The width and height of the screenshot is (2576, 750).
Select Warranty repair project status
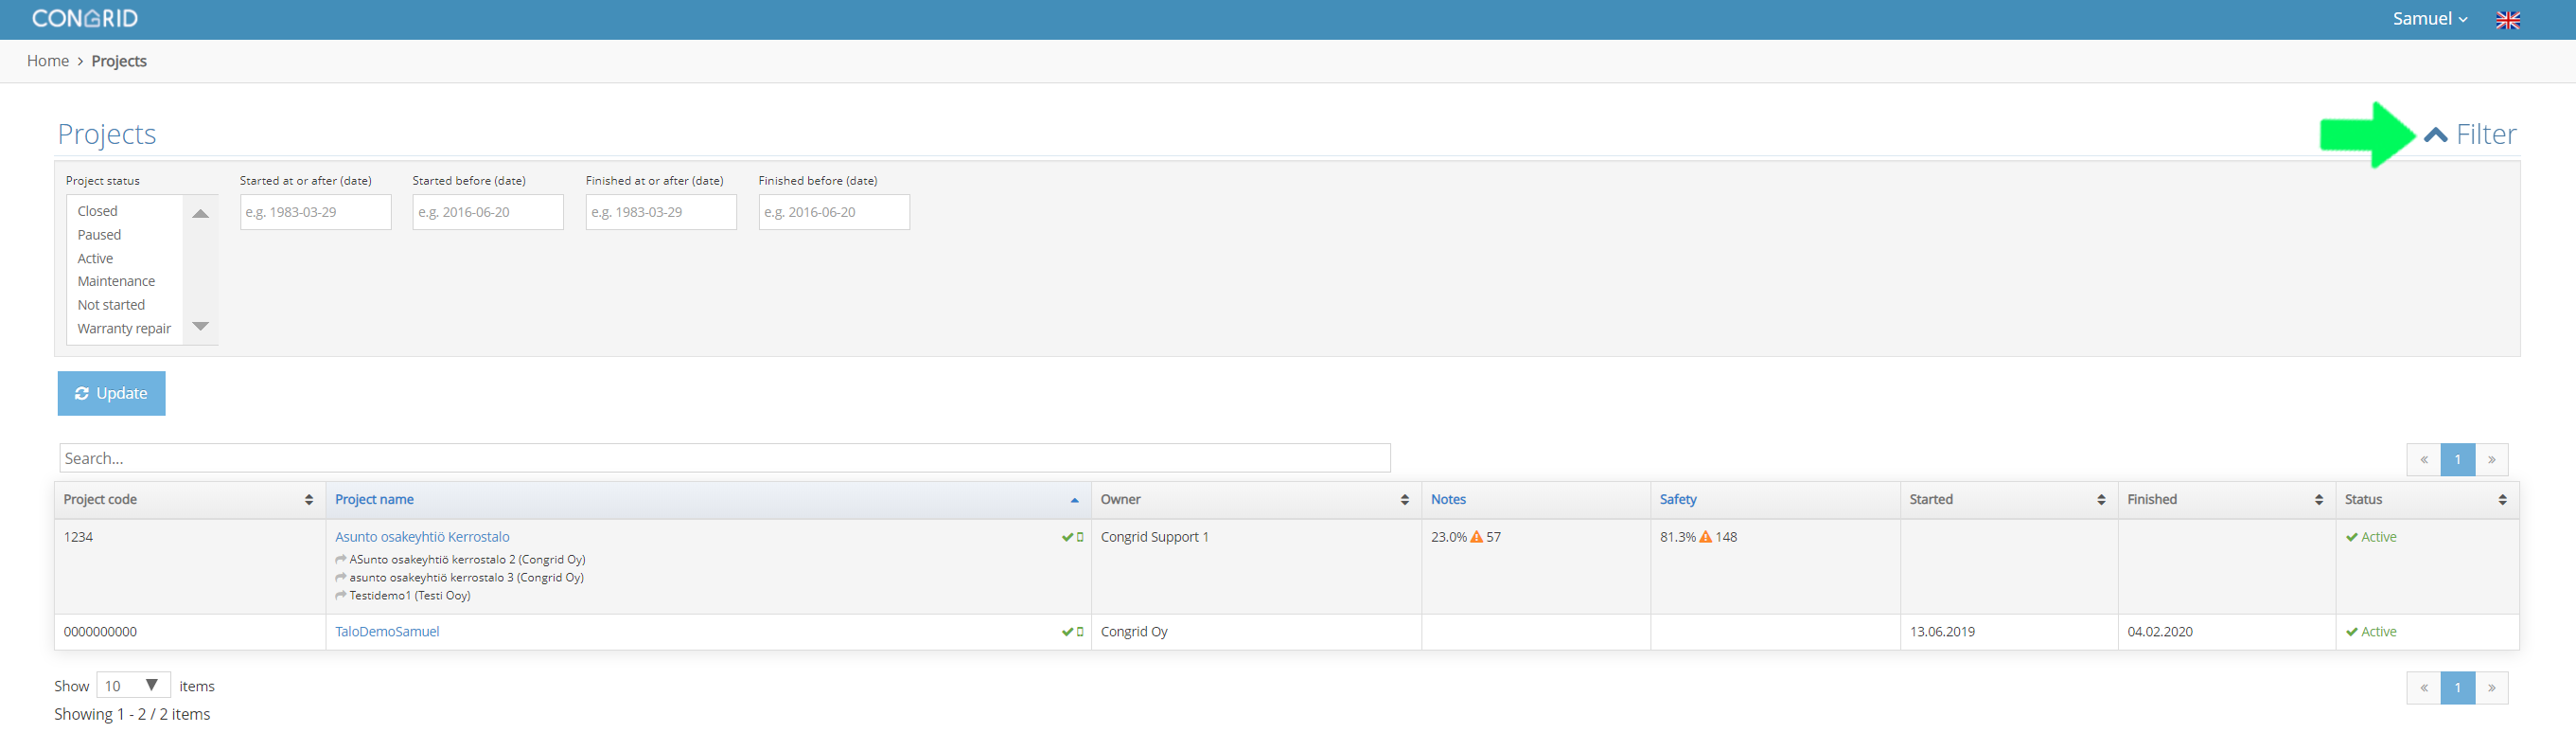coord(124,328)
